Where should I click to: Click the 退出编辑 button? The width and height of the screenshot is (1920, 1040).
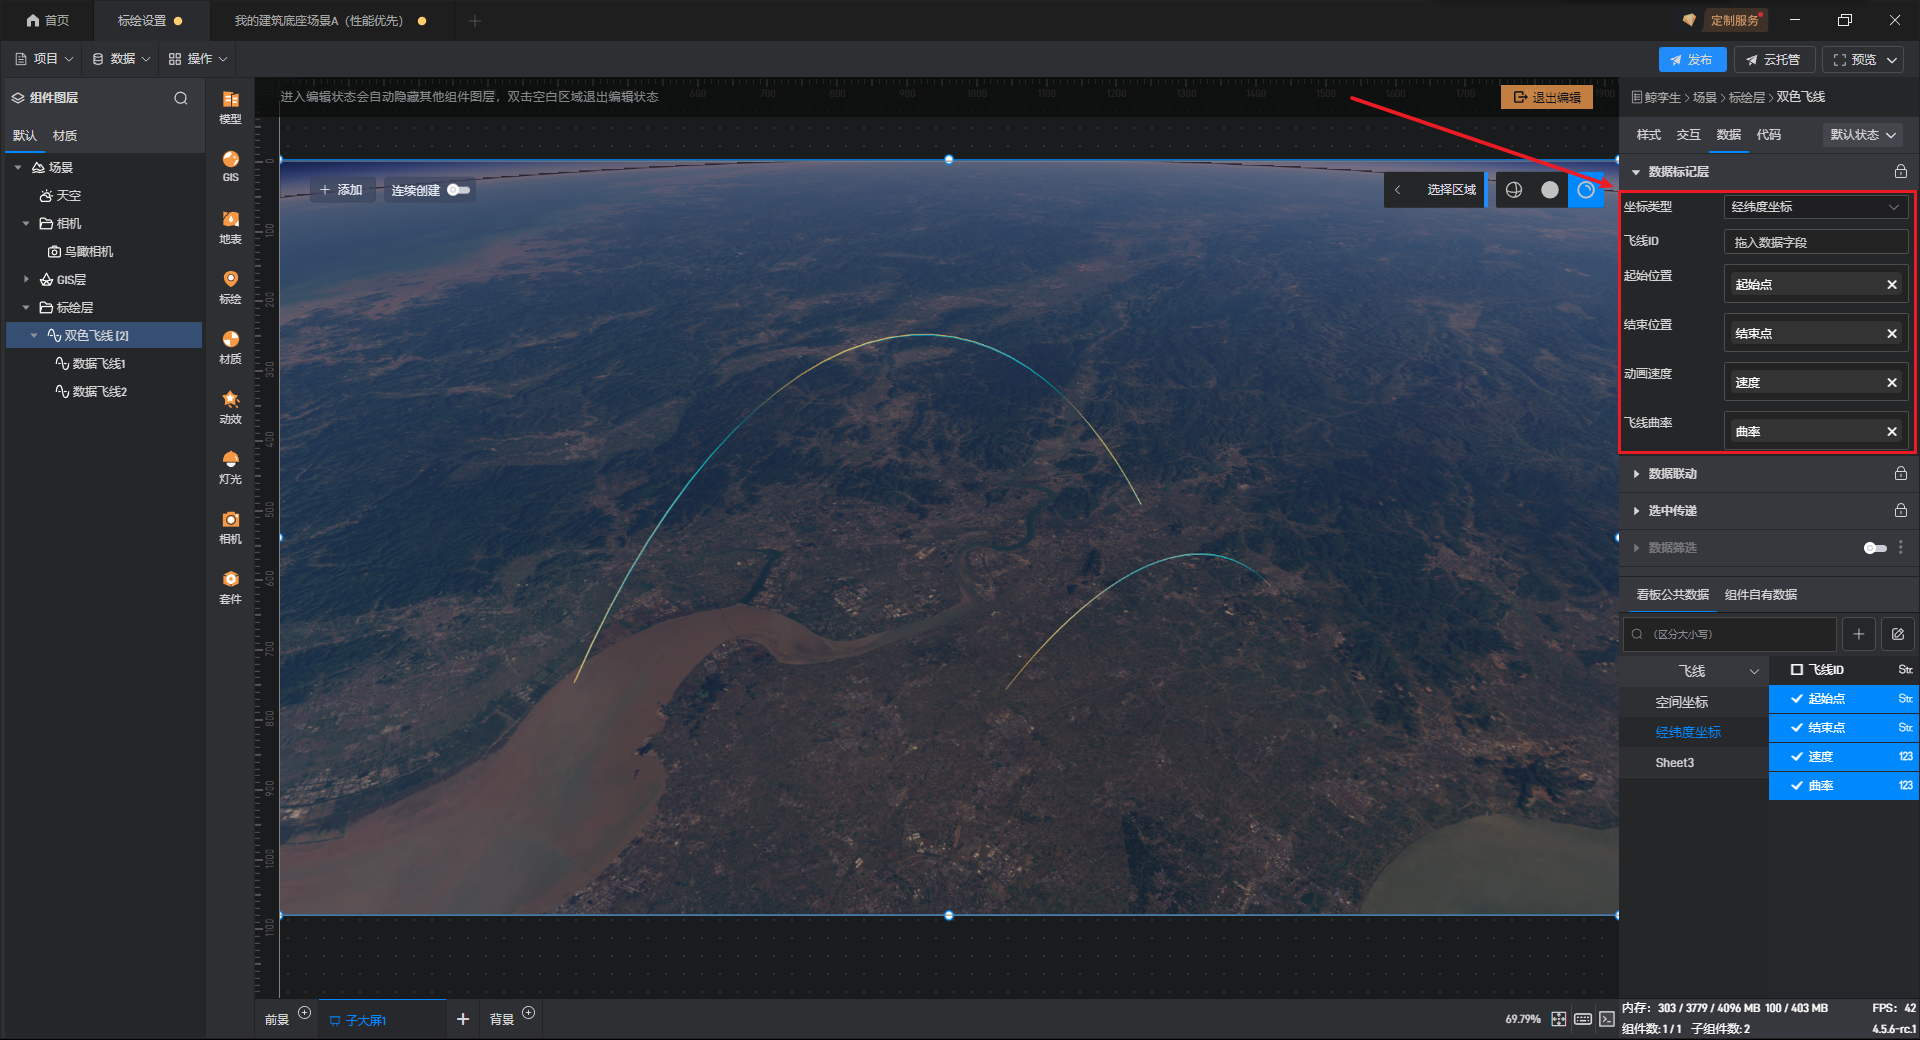pyautogui.click(x=1547, y=97)
